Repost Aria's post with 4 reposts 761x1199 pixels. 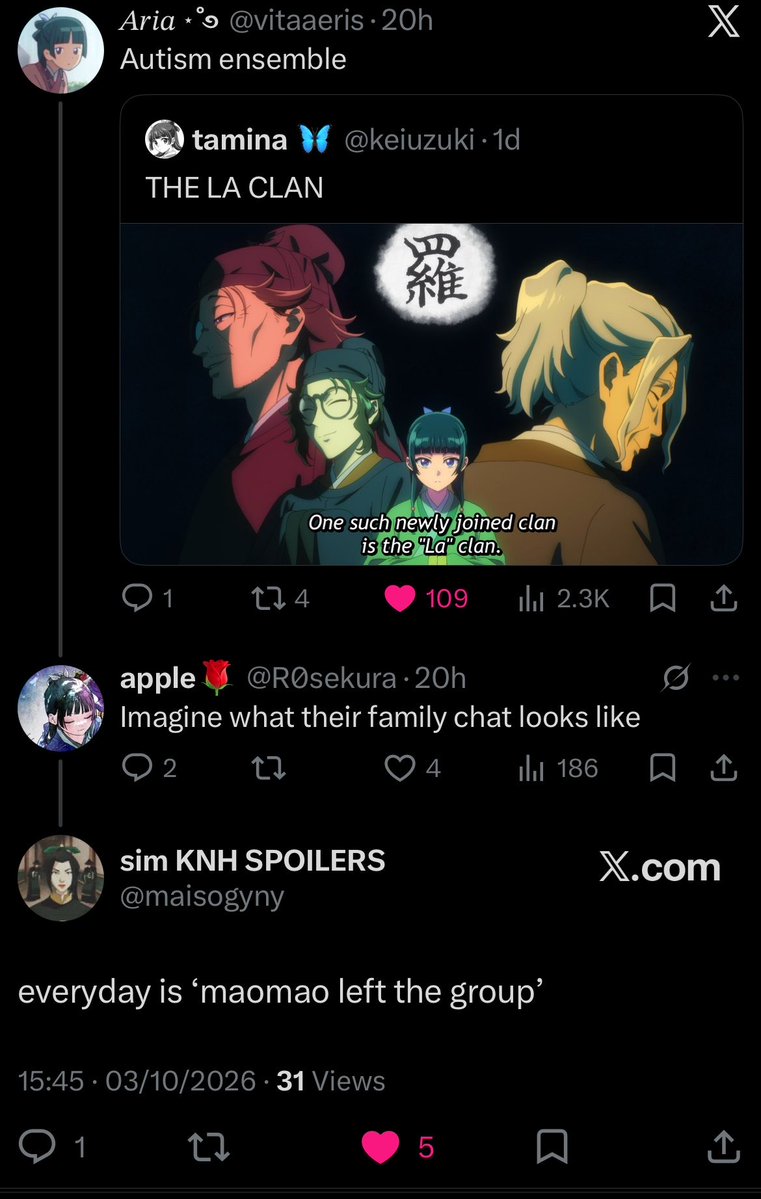pyautogui.click(x=281, y=598)
